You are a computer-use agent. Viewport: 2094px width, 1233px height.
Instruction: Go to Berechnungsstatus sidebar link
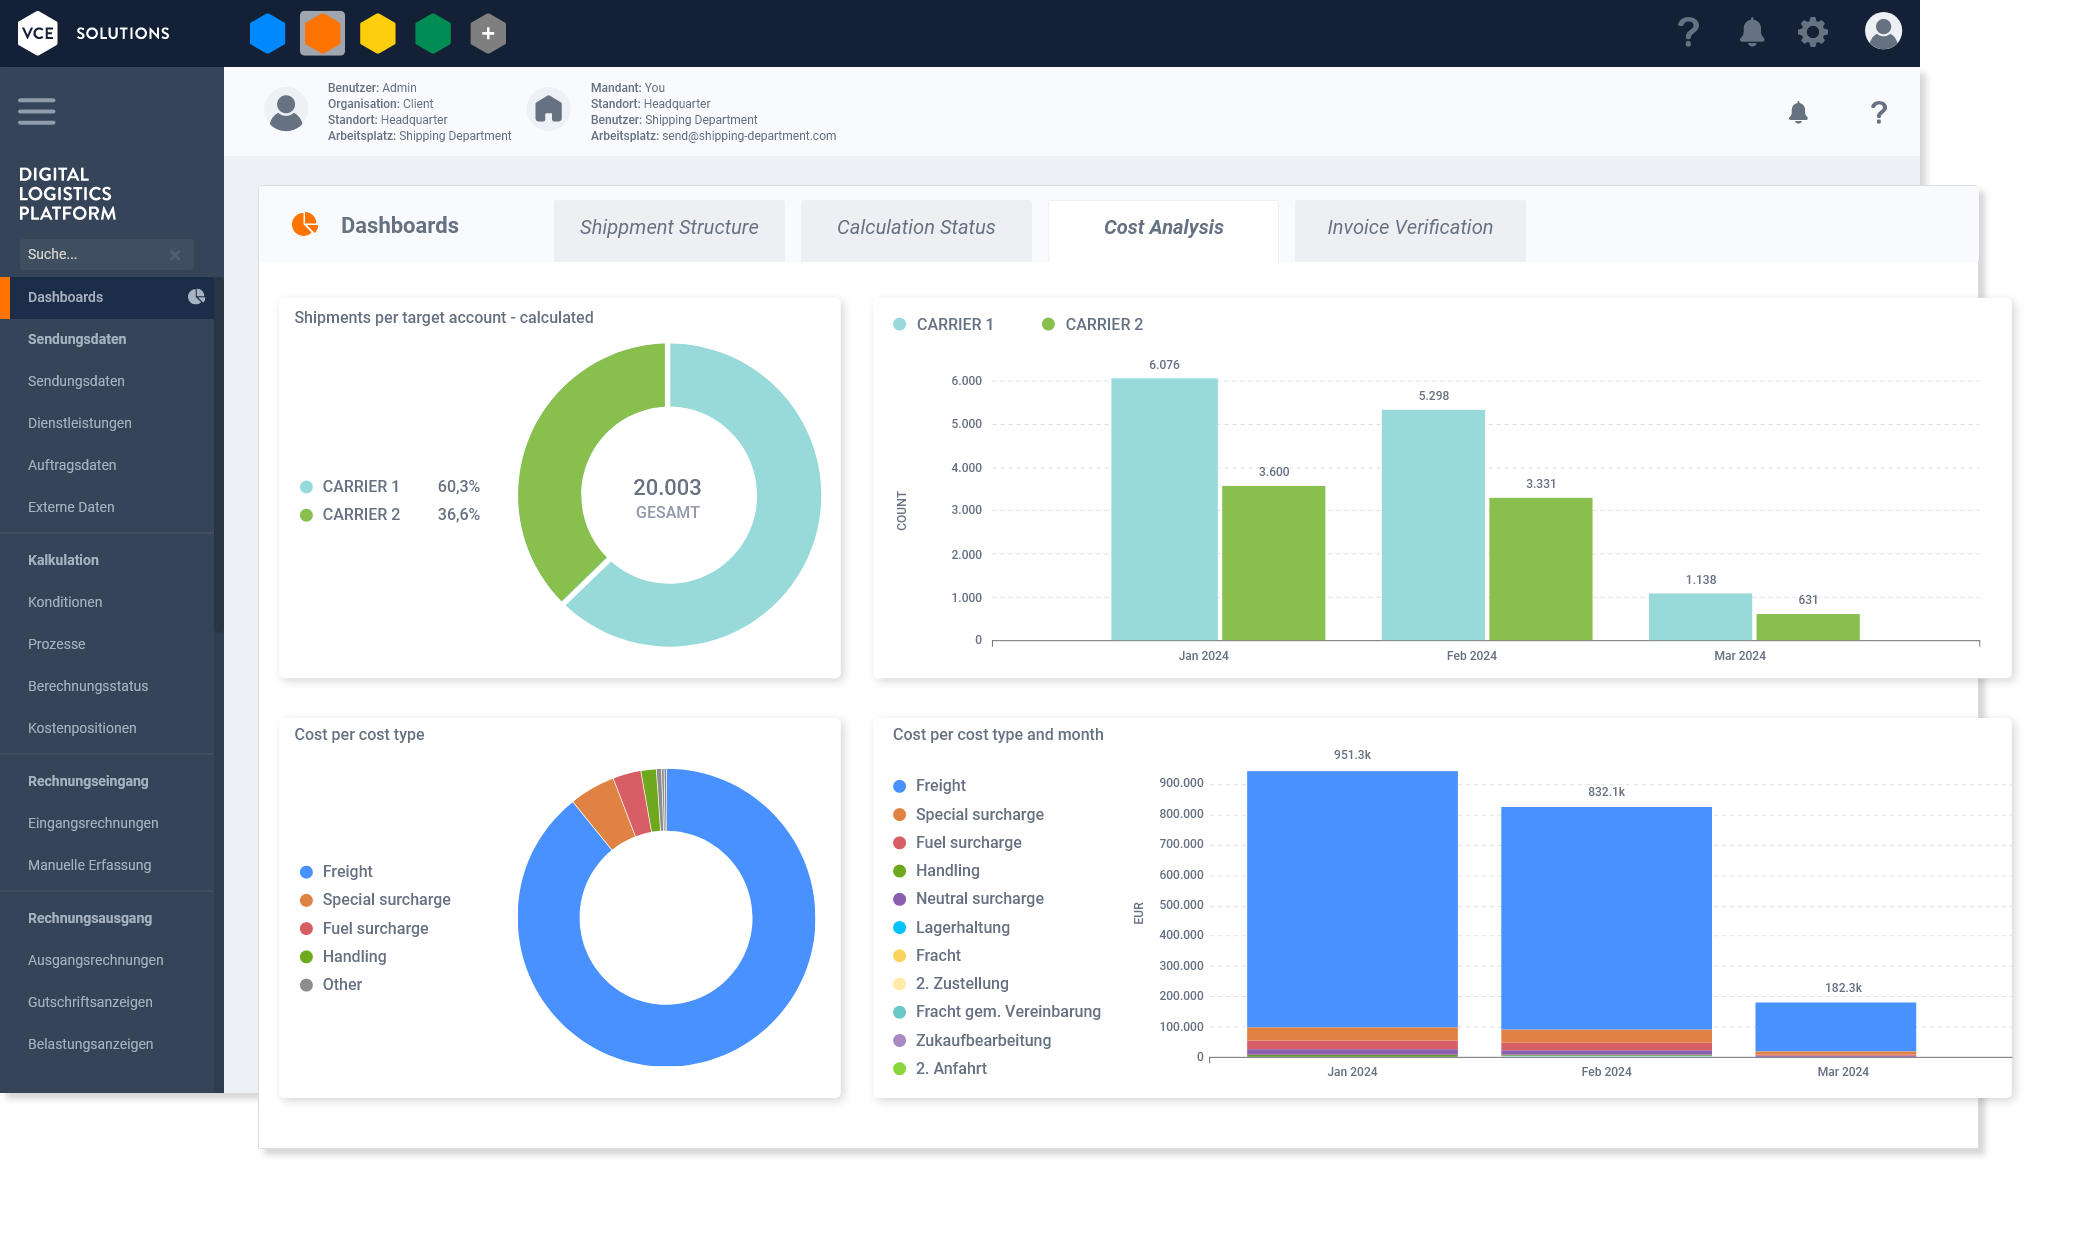click(x=88, y=686)
